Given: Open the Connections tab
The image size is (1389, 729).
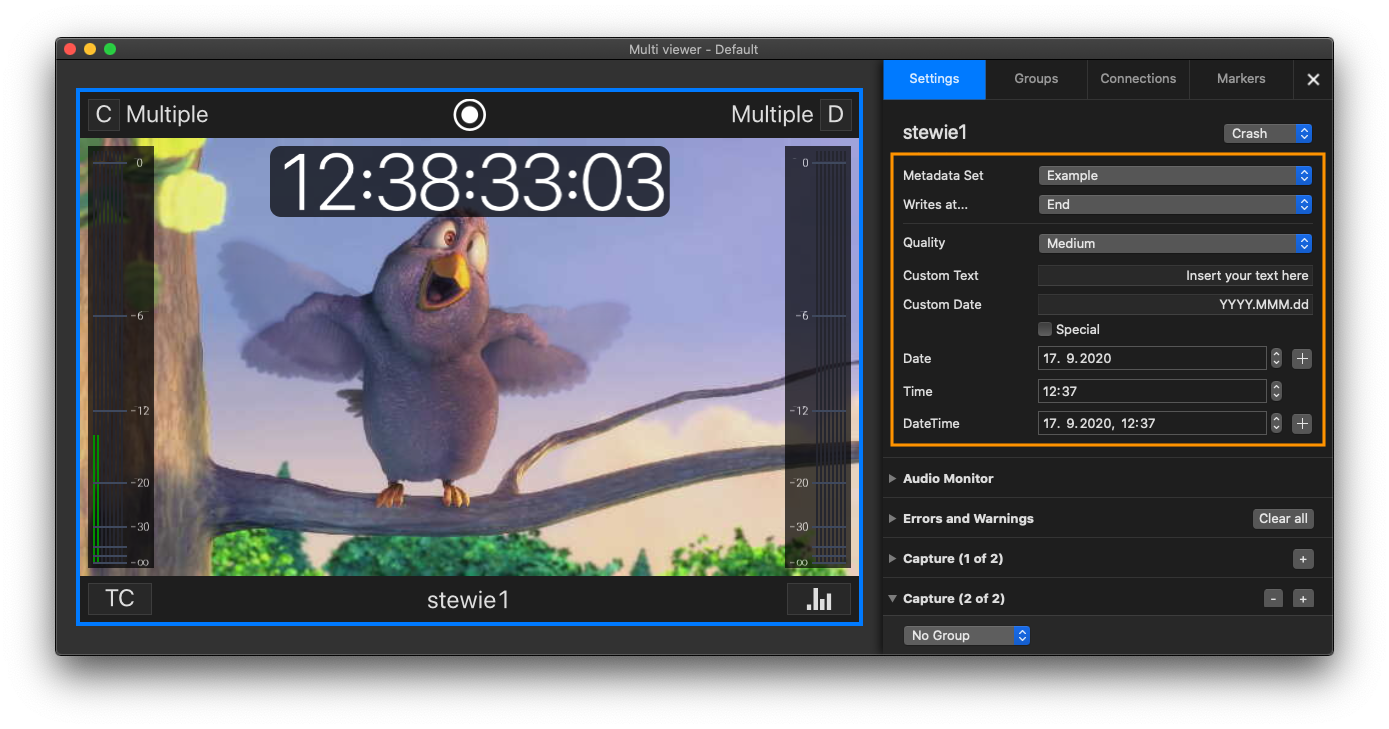Looking at the screenshot, I should click(x=1138, y=79).
